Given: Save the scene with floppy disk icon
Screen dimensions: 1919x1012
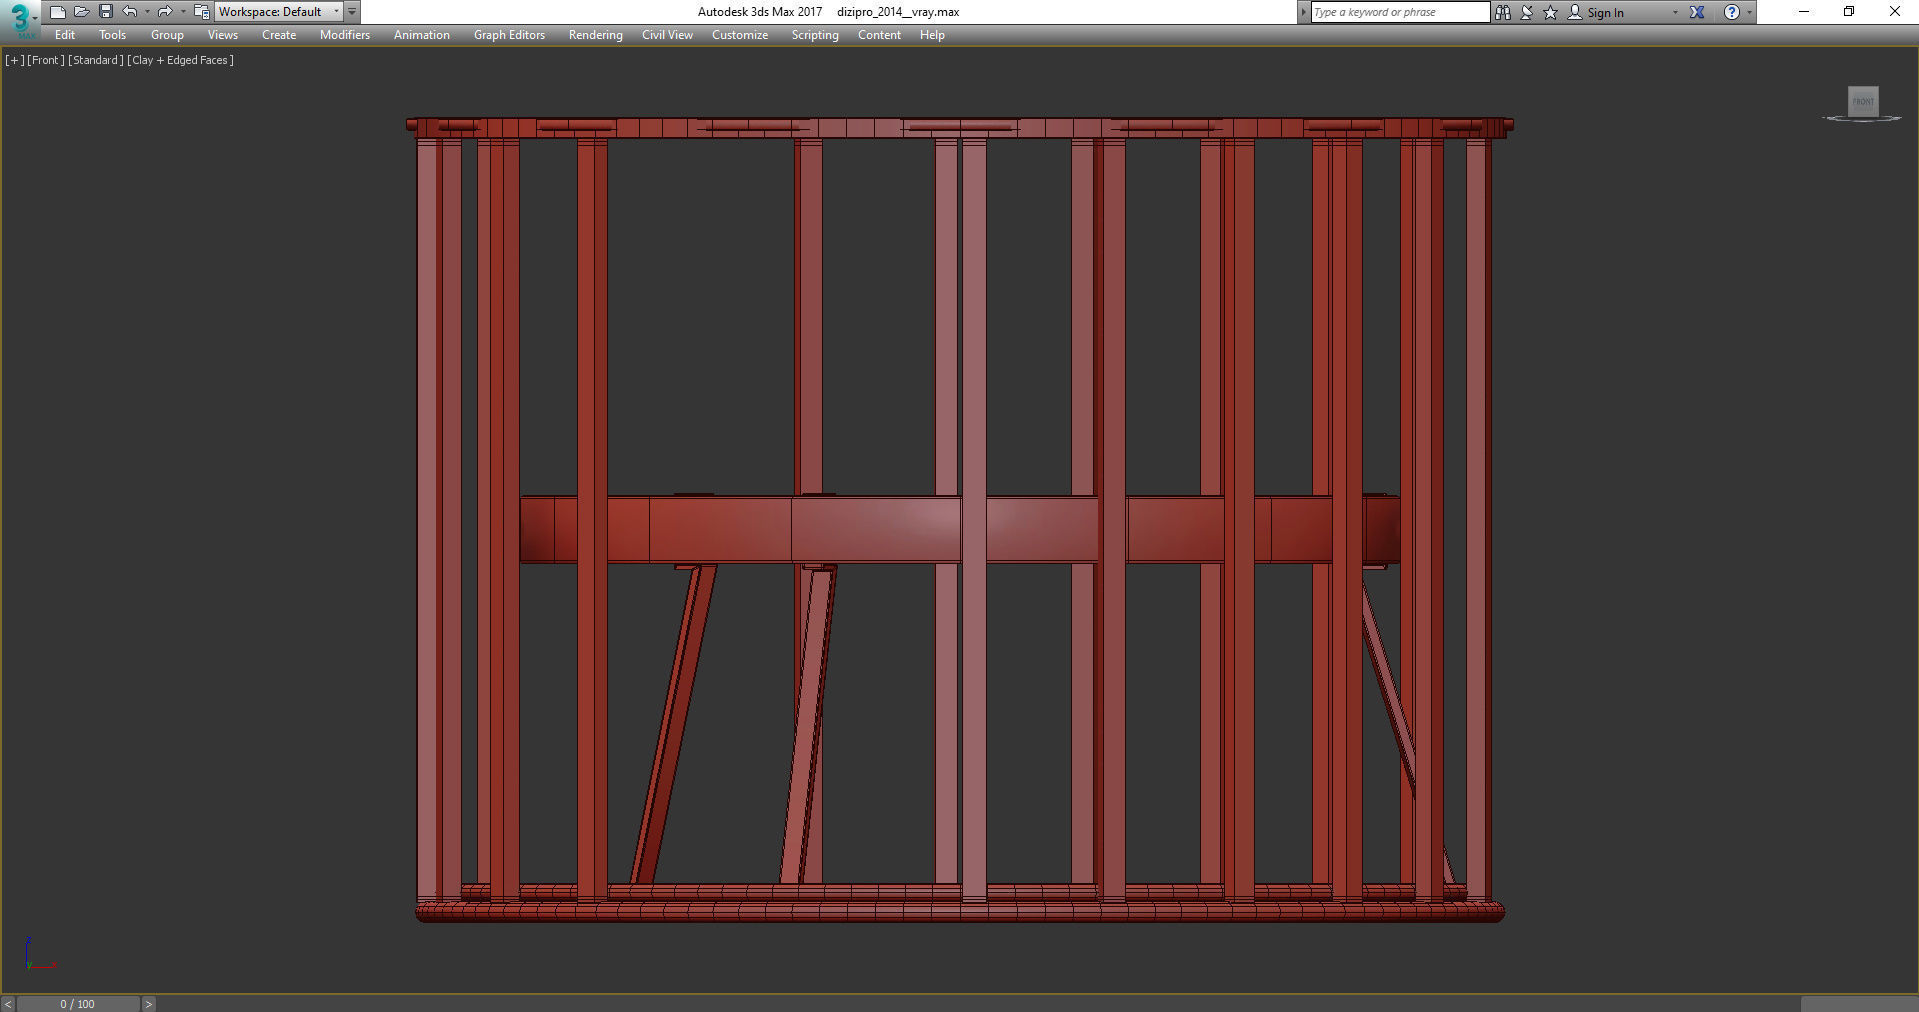Looking at the screenshot, I should (105, 12).
